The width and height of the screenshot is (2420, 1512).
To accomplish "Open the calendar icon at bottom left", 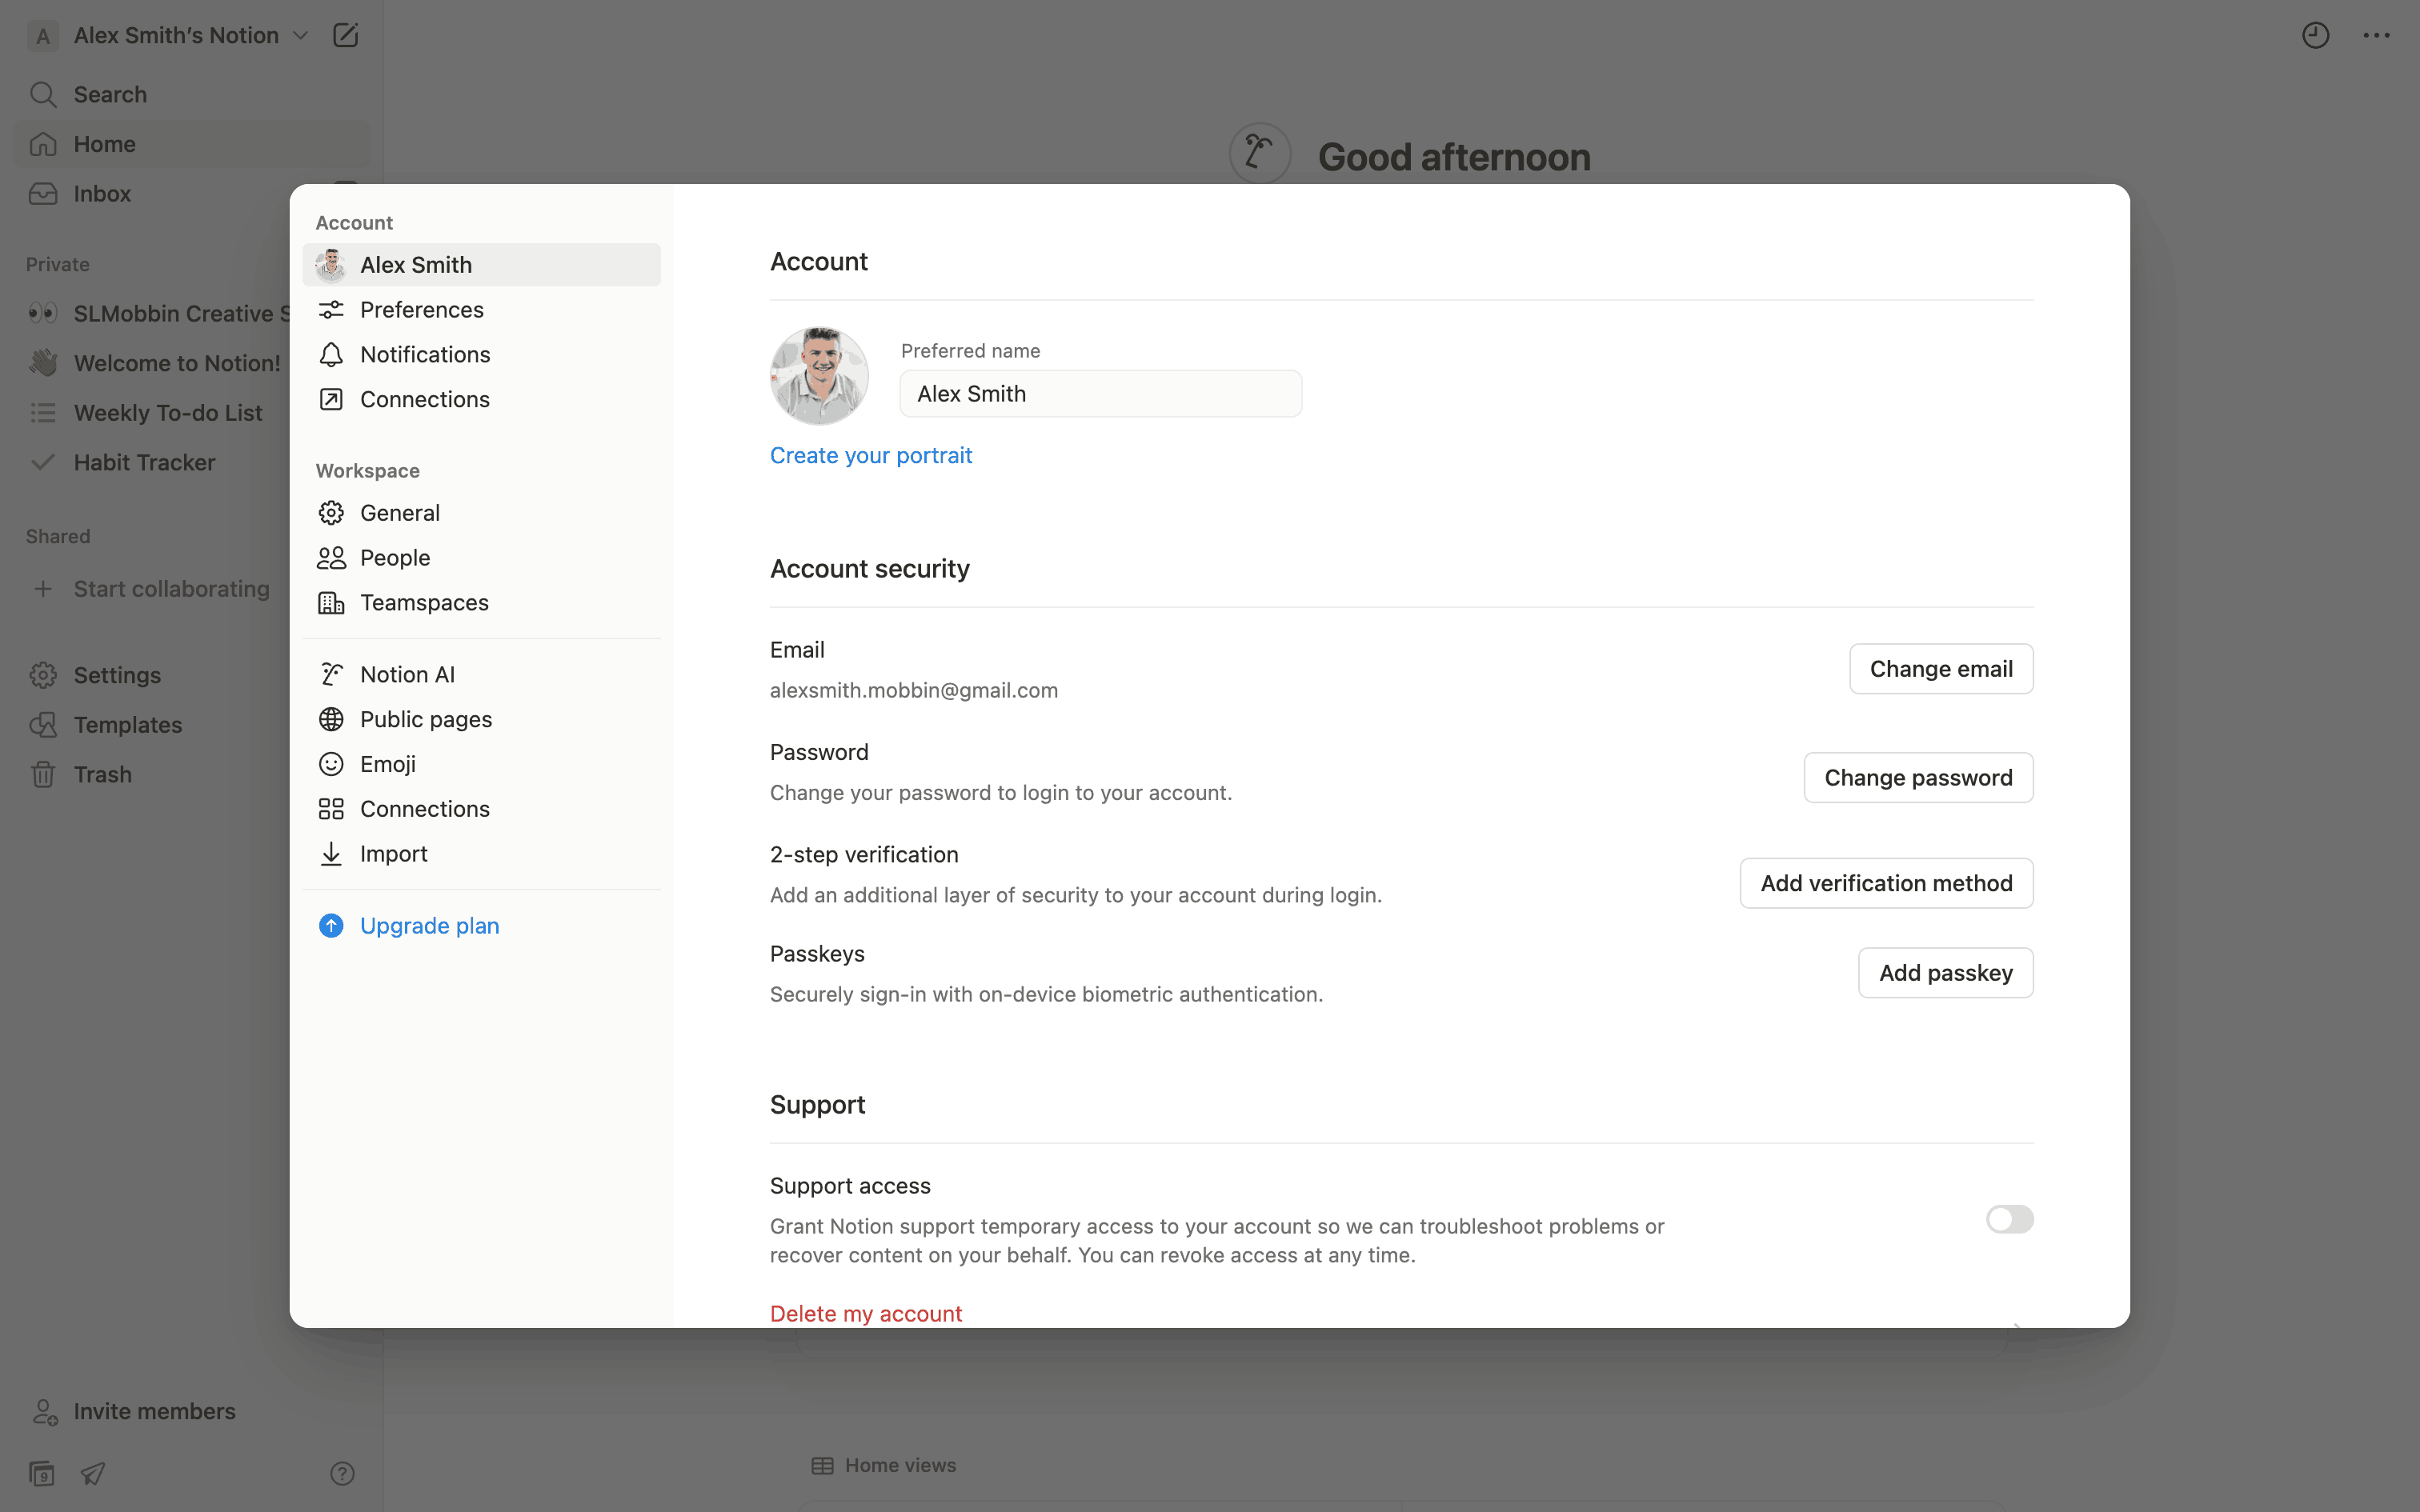I will click(42, 1473).
